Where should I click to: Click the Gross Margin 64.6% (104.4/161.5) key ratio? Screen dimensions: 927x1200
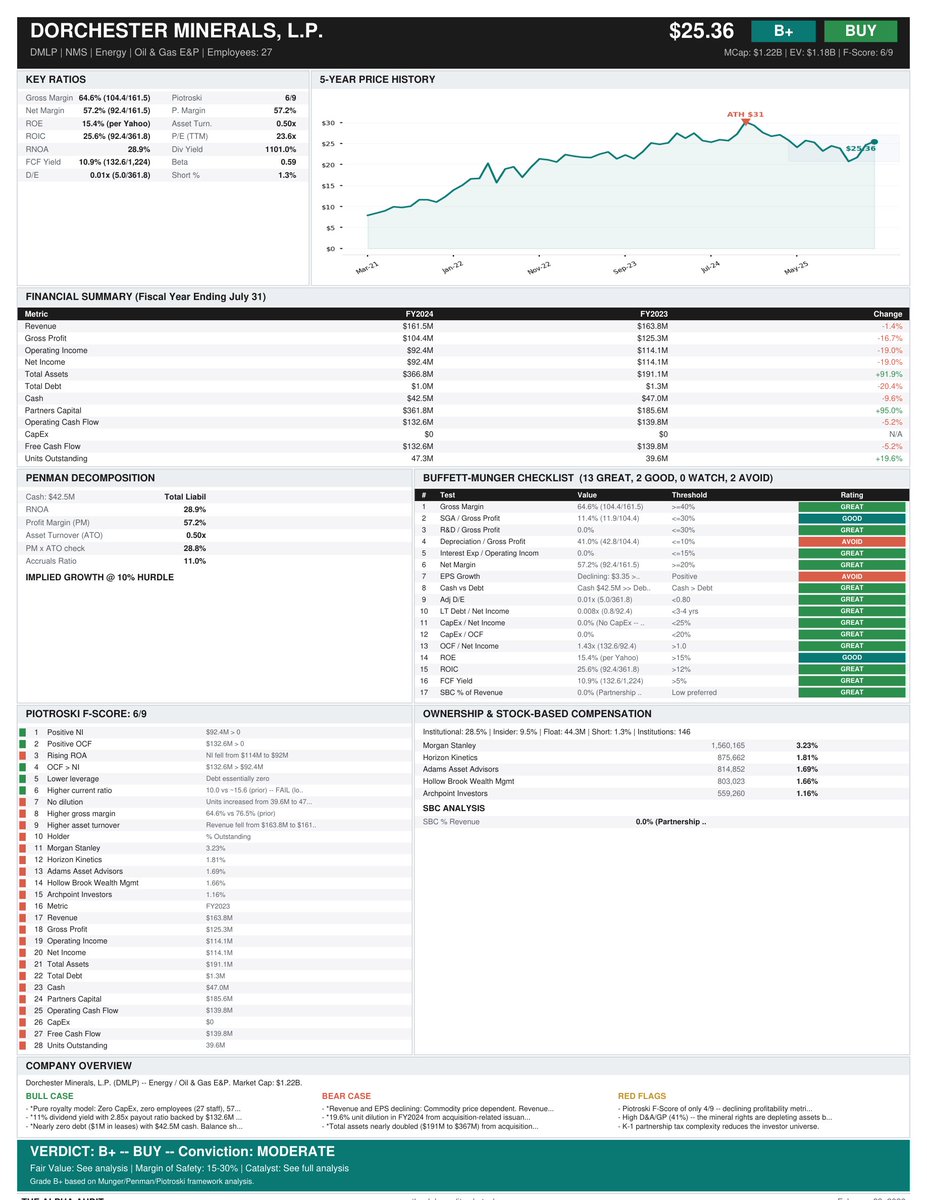pyautogui.click(x=88, y=97)
